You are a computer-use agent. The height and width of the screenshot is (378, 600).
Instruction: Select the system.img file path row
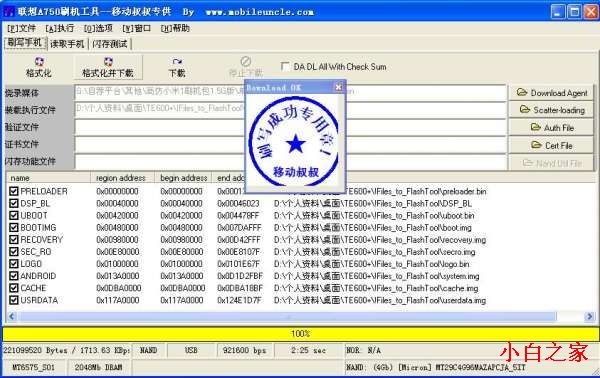coord(377,276)
